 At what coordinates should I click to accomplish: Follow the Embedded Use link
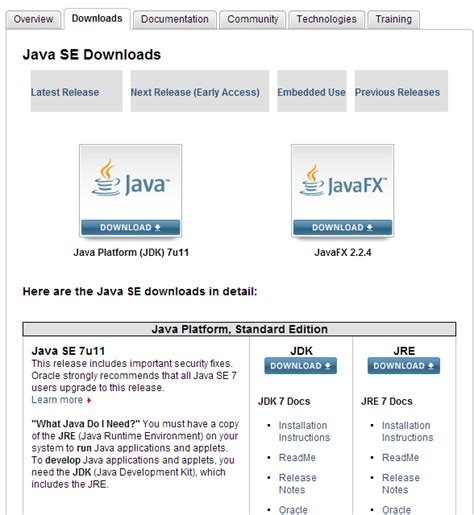point(312,92)
